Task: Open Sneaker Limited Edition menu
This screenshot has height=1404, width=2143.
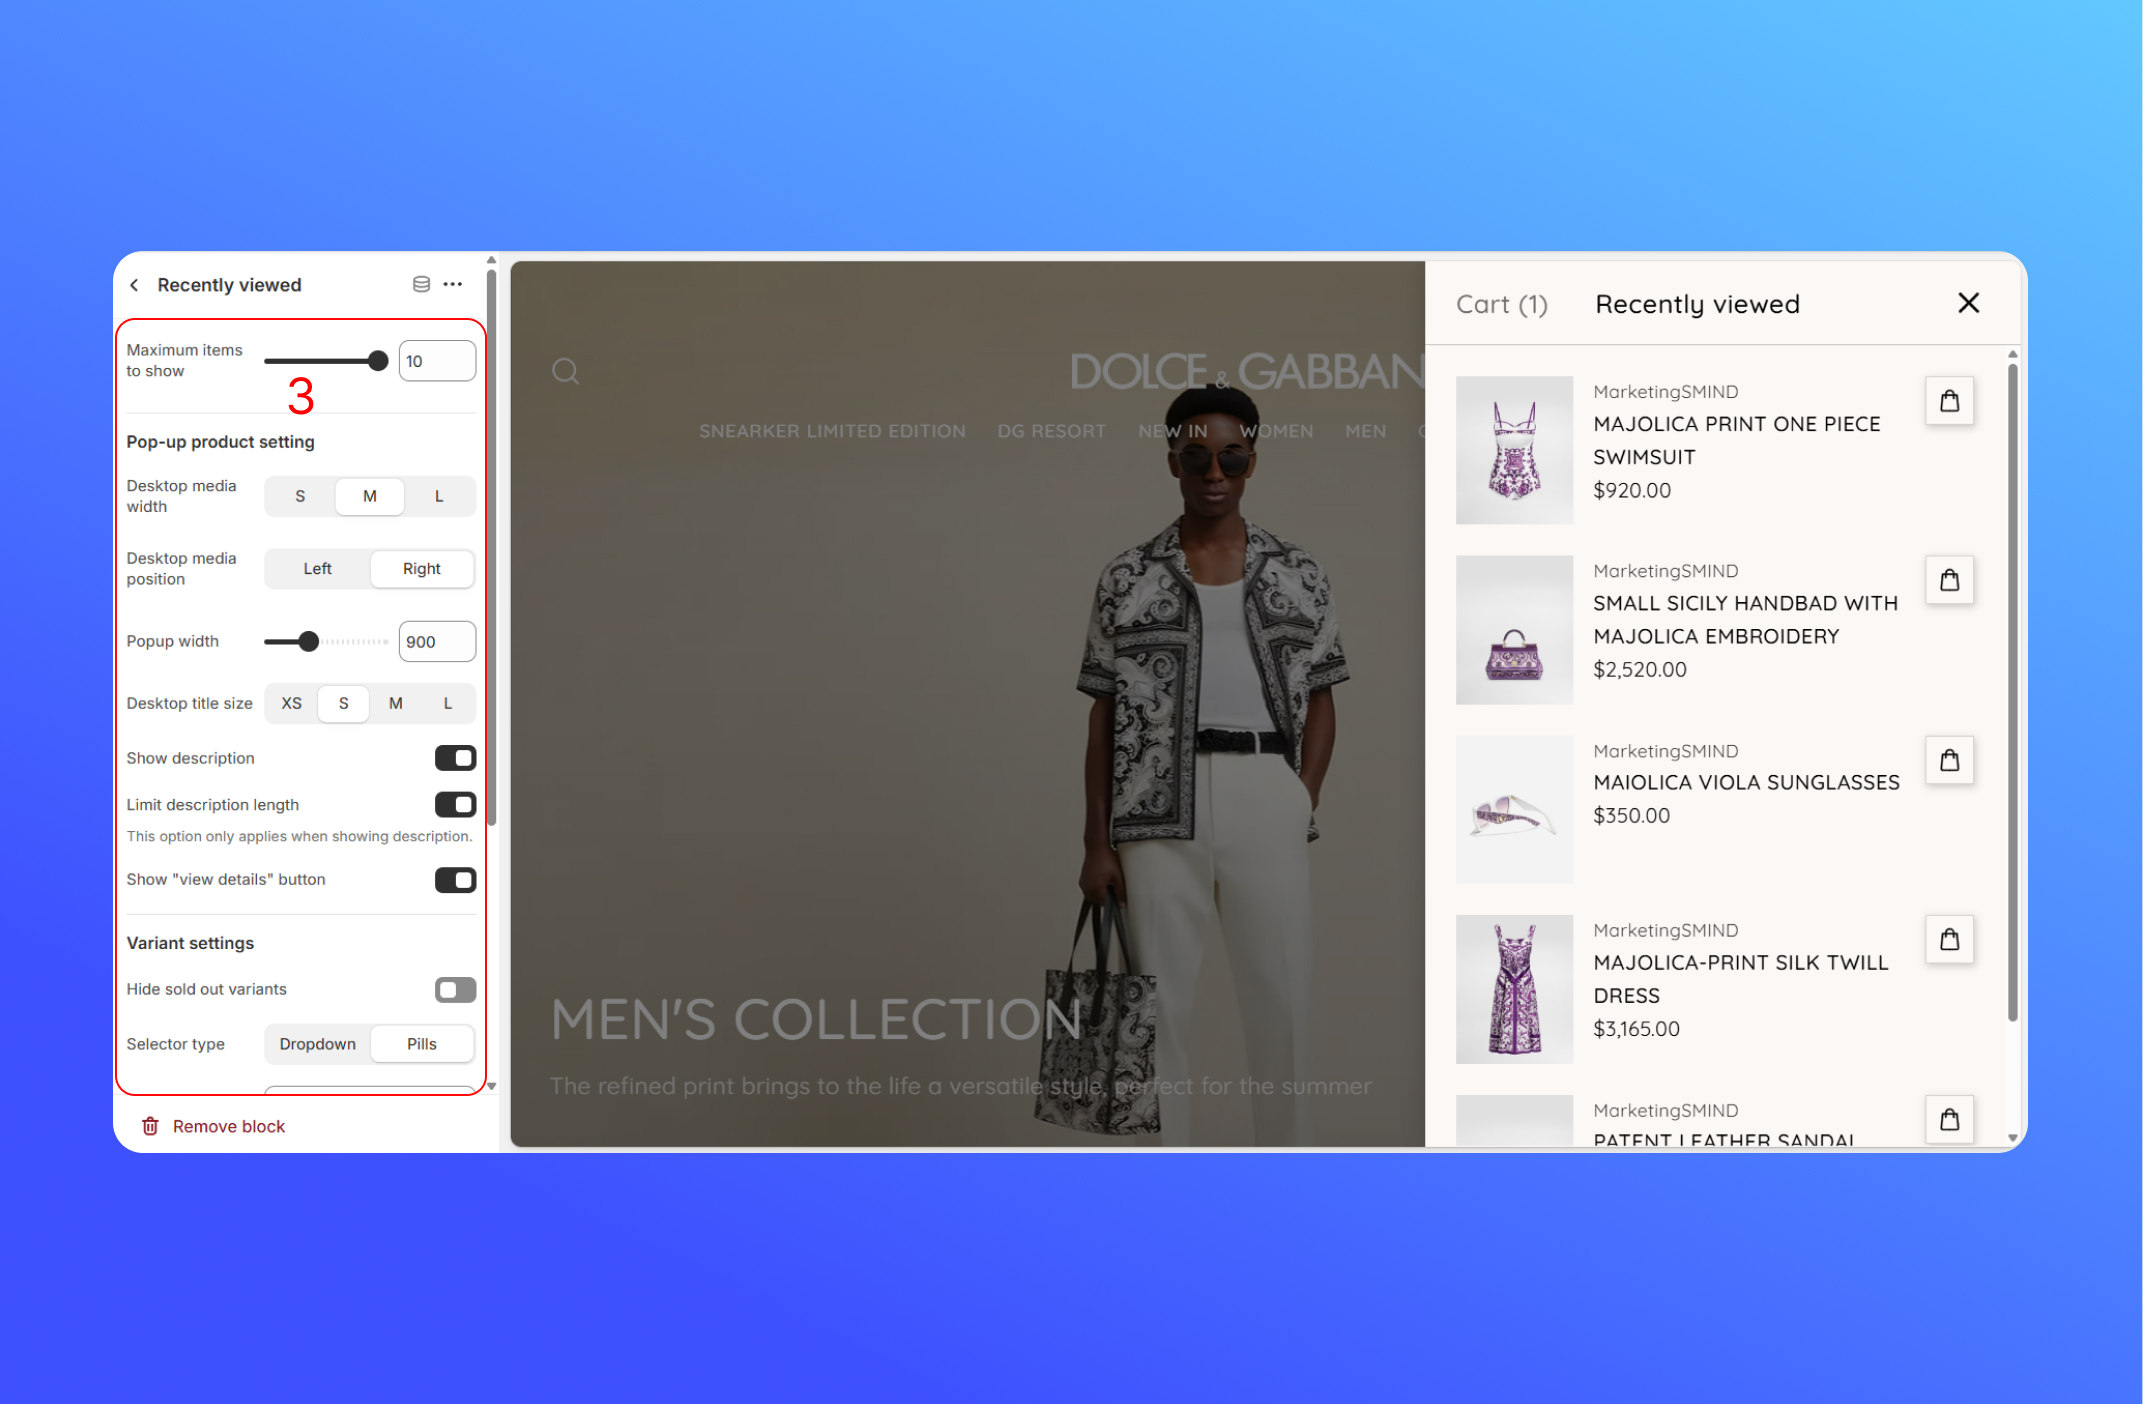Action: pyautogui.click(x=832, y=431)
